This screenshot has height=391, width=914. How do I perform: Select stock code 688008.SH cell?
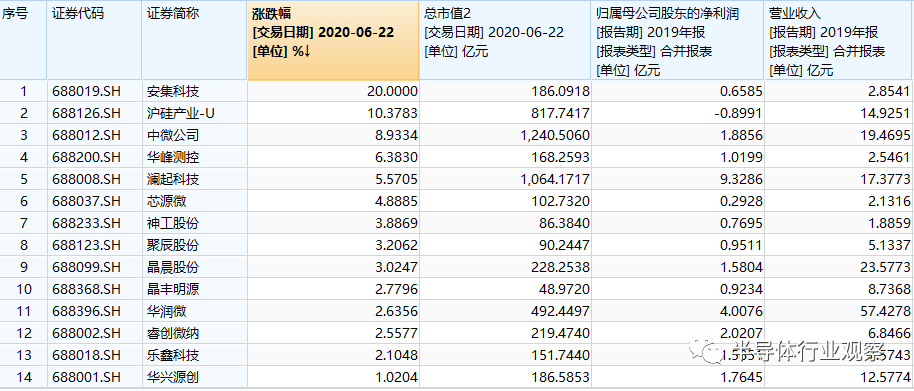[94, 179]
